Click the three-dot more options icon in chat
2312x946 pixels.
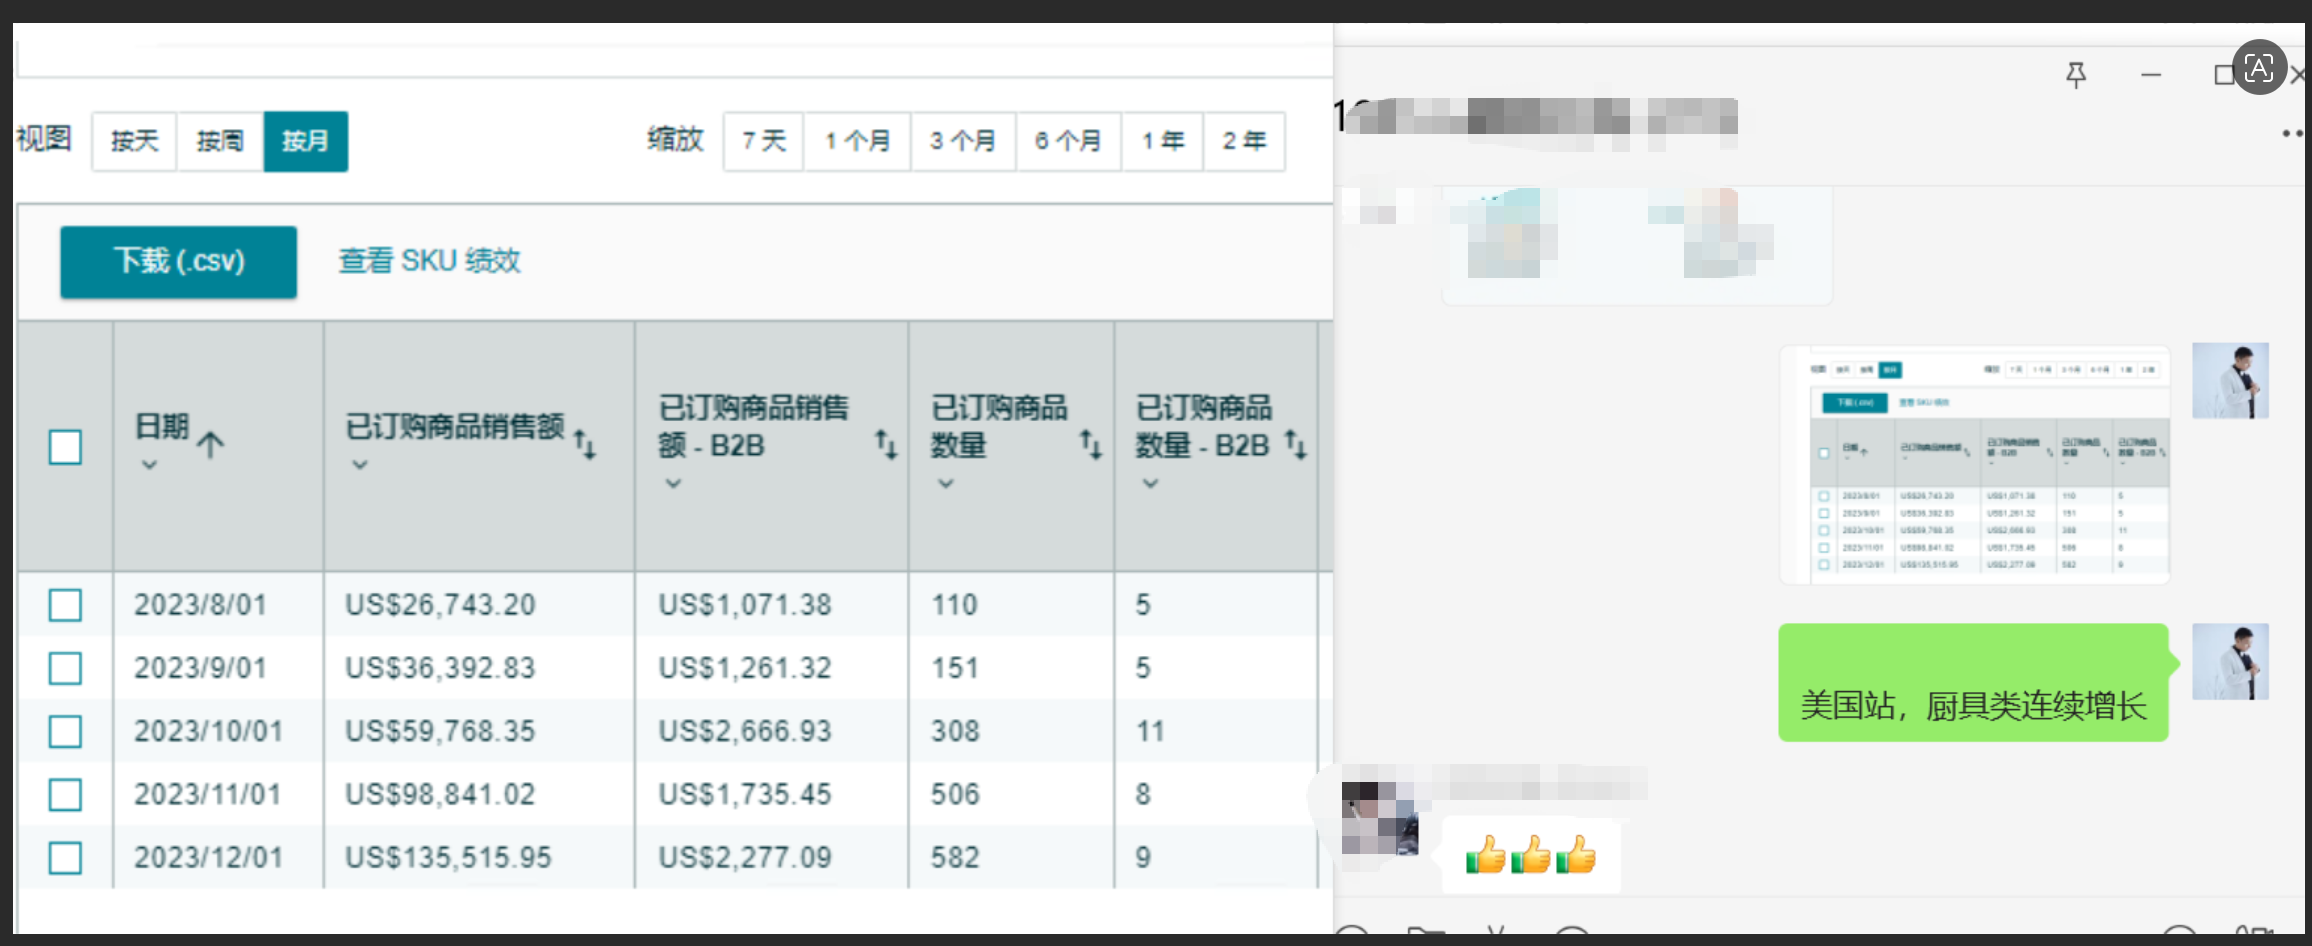pyautogui.click(x=2293, y=133)
